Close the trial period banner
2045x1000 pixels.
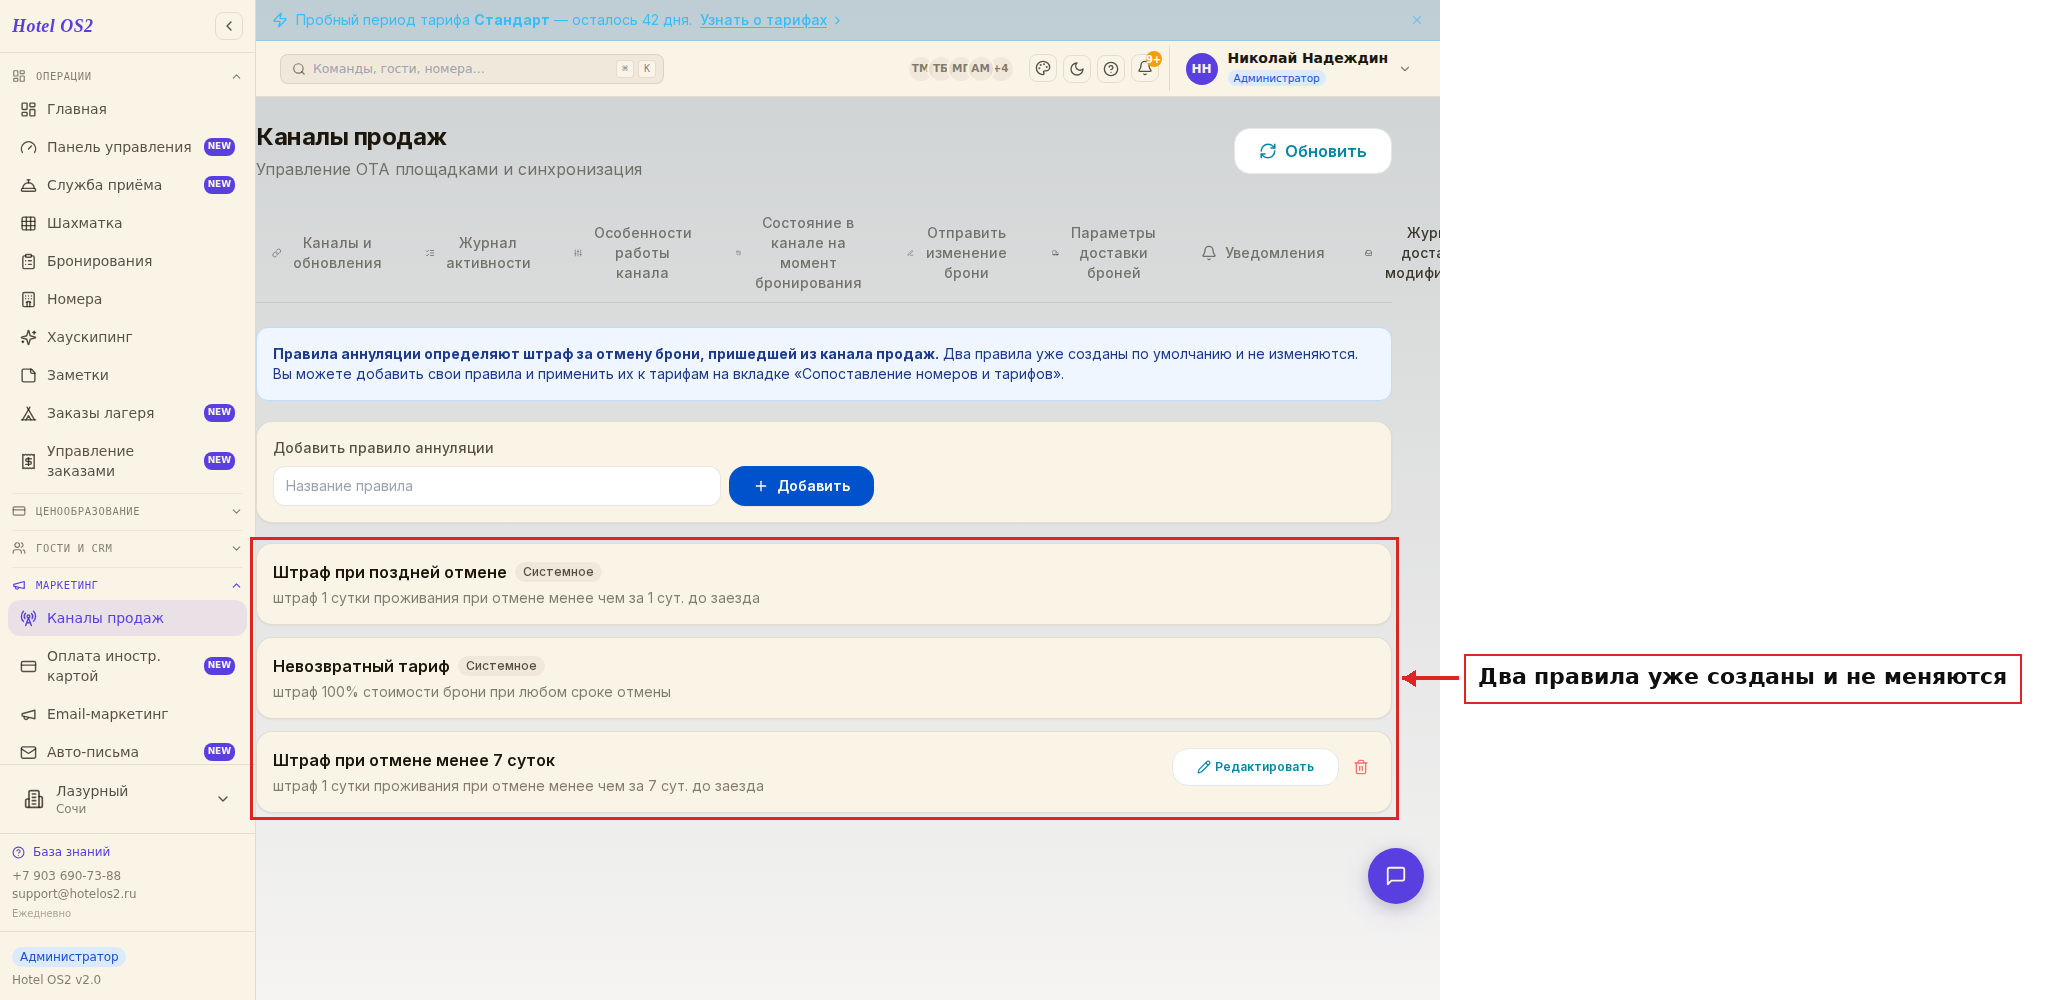coord(1417,20)
